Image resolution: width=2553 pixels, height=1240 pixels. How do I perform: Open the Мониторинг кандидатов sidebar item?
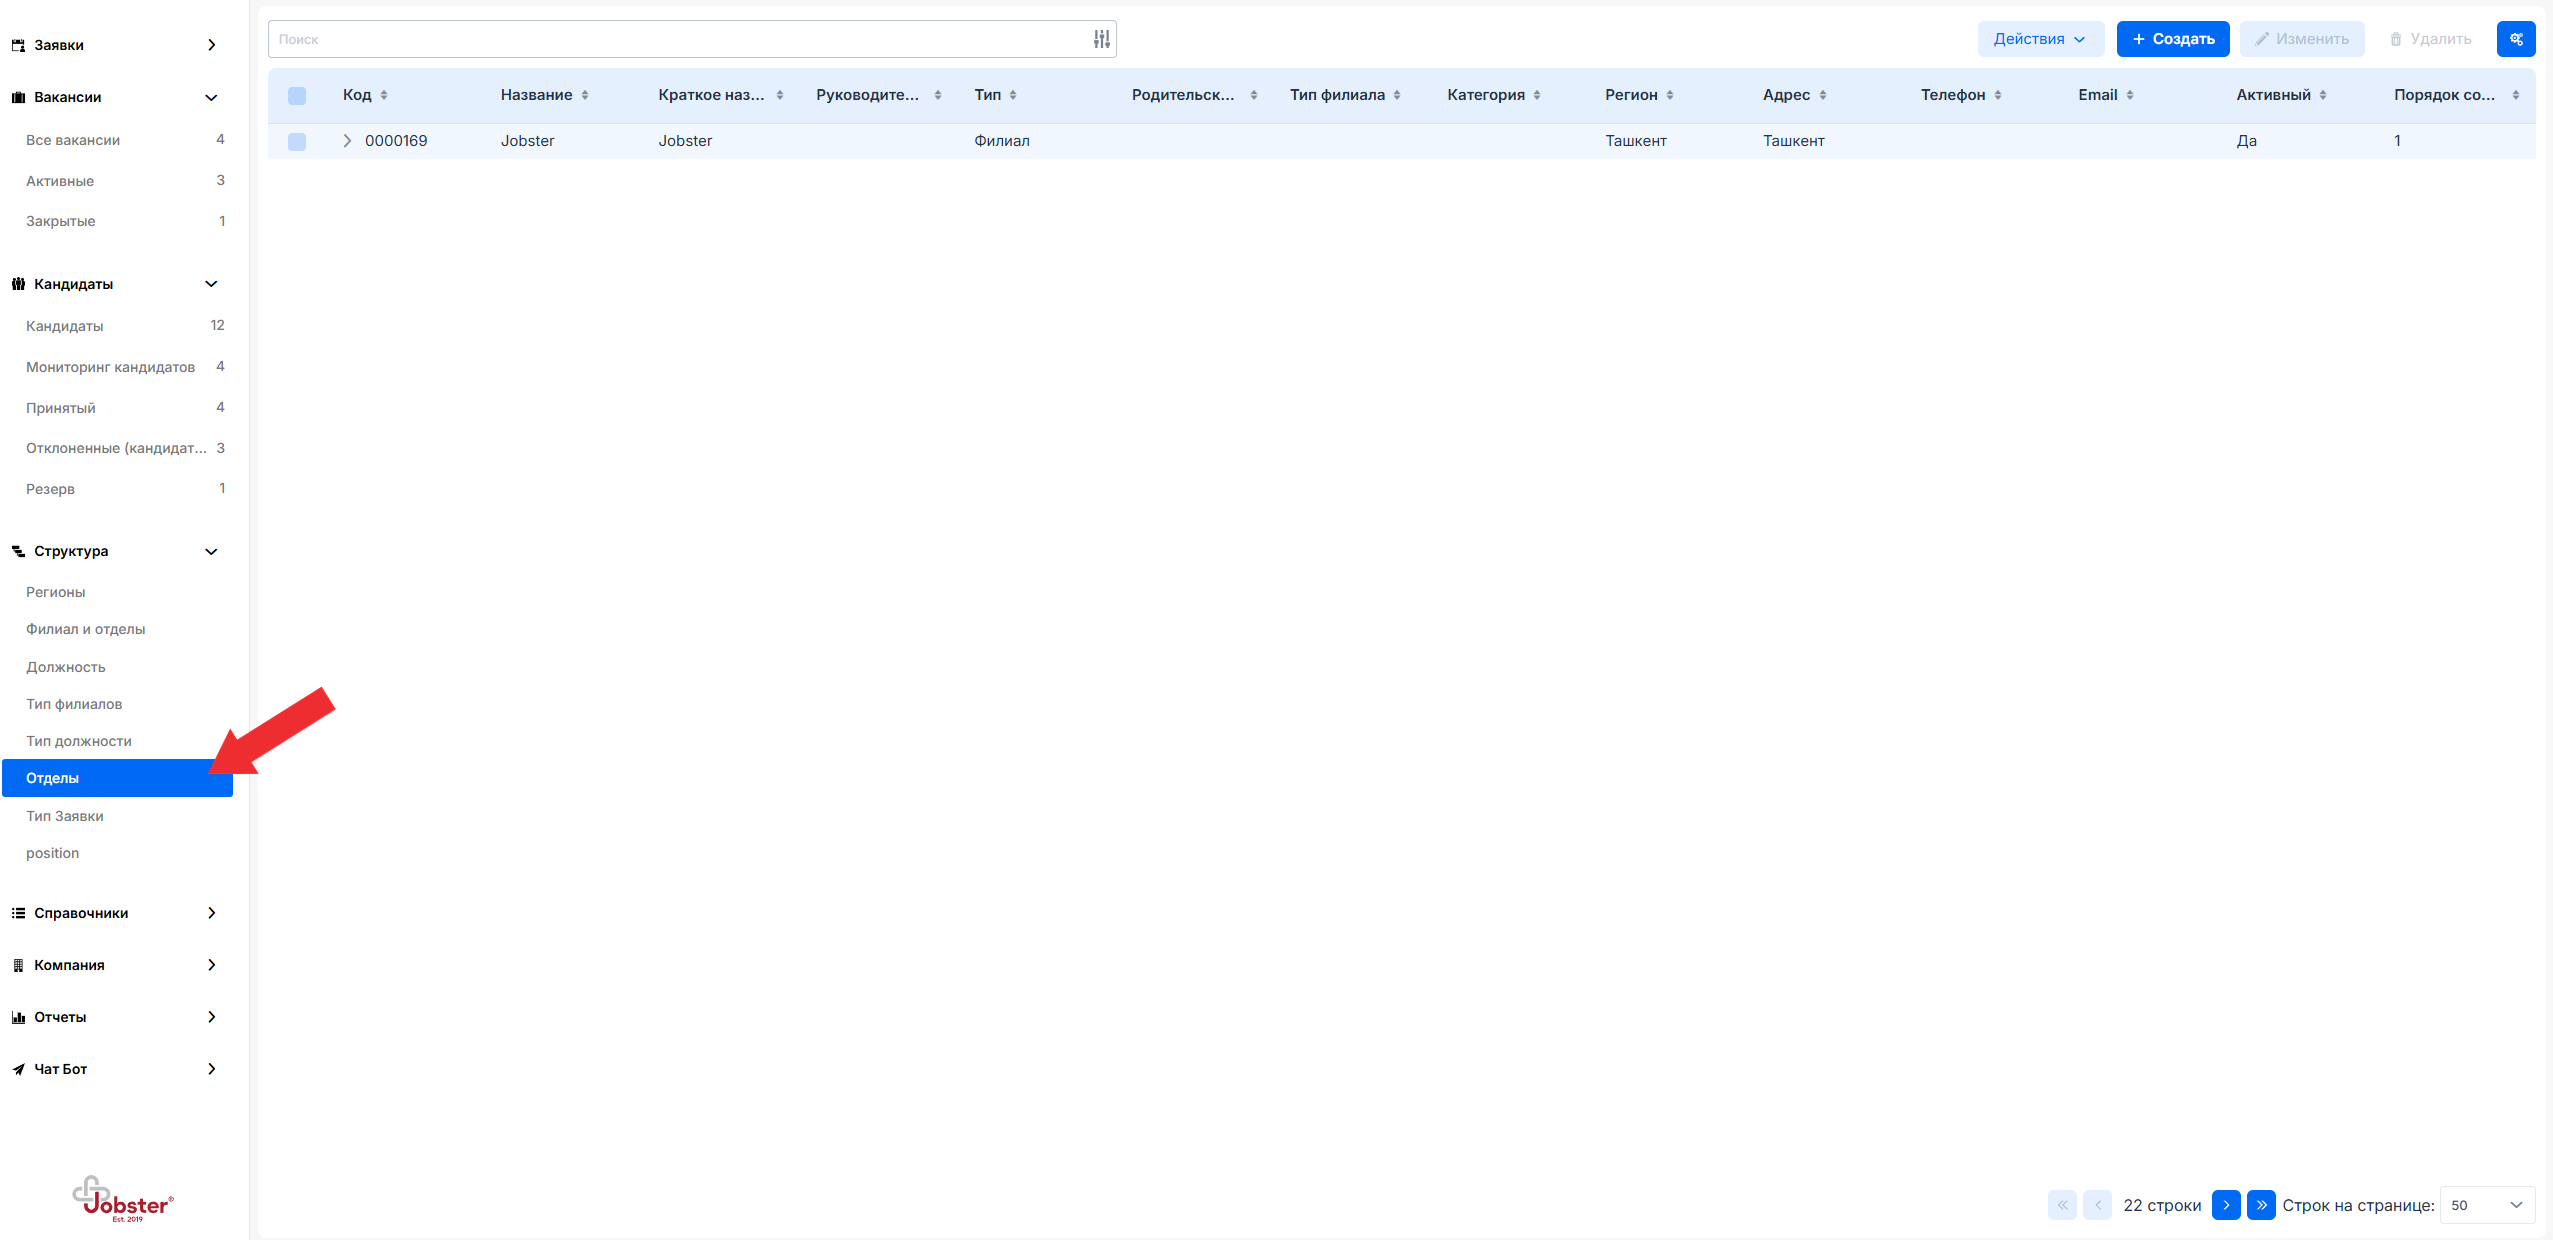[x=110, y=367]
